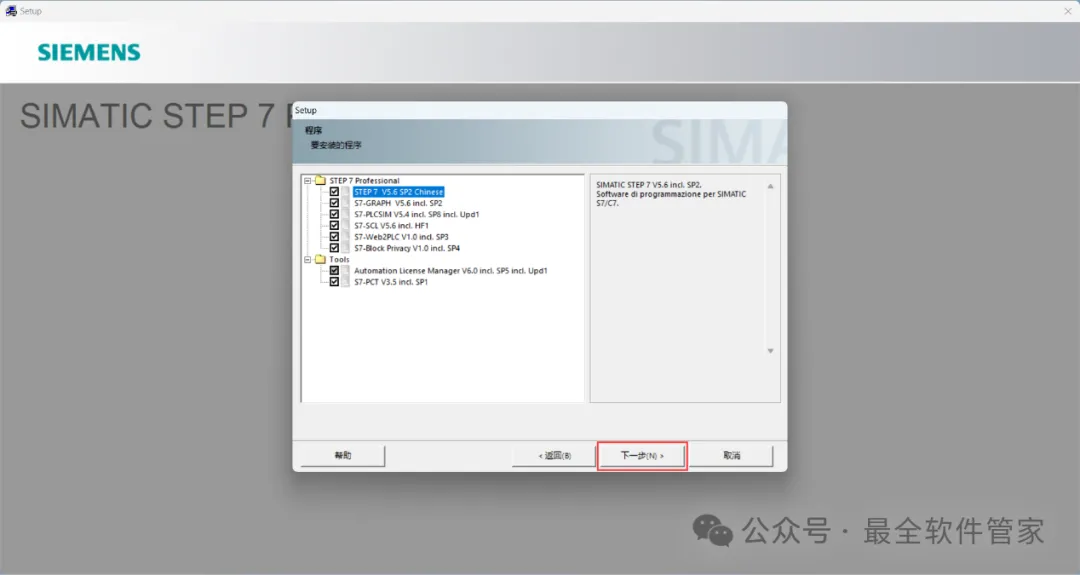
Task: Select the S7-GRAPH V5.6 incl. SP2 entry
Action: [398, 203]
